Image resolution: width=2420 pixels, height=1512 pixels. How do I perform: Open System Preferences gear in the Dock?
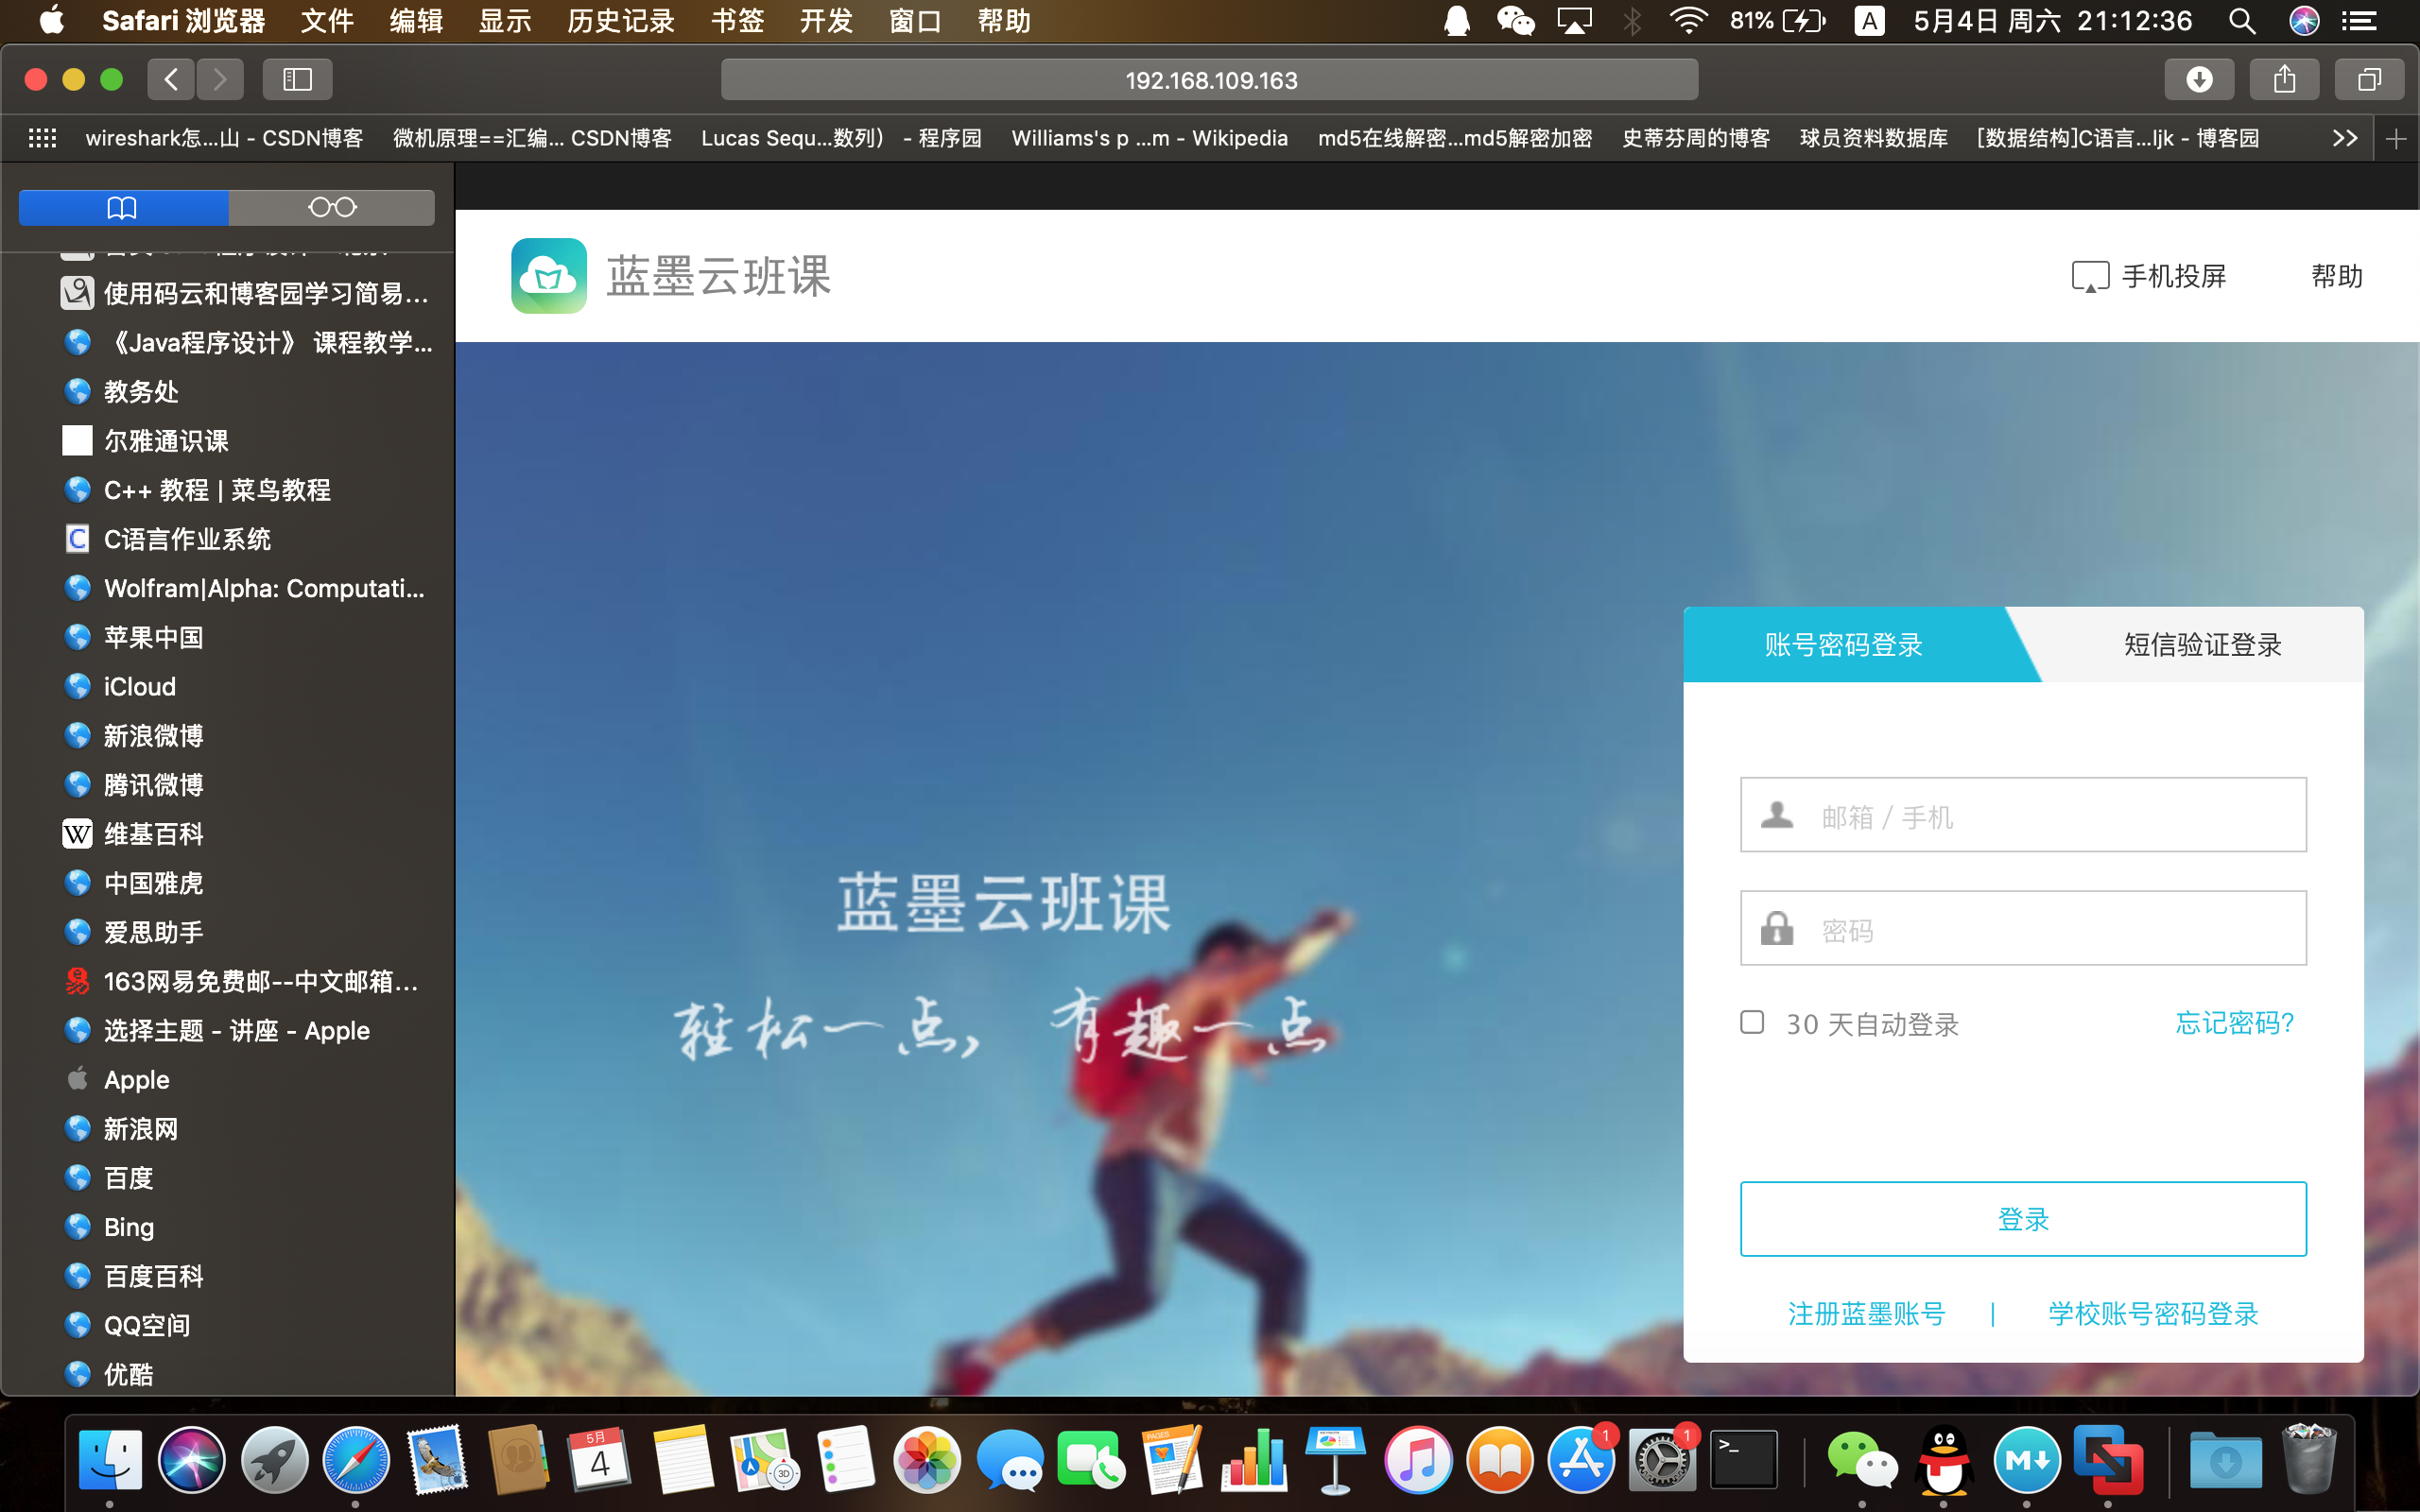[1662, 1460]
